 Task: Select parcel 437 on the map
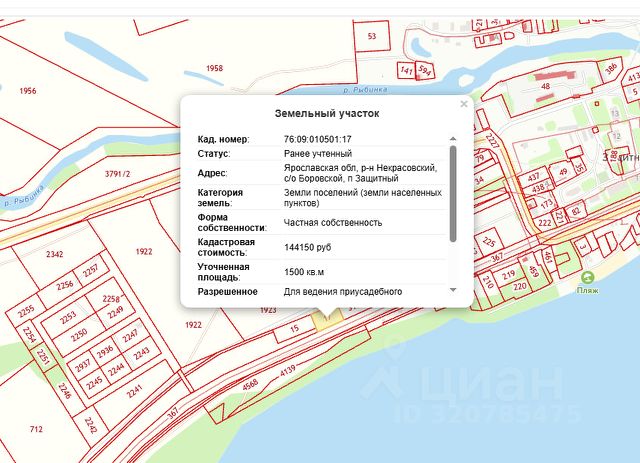(x=533, y=177)
